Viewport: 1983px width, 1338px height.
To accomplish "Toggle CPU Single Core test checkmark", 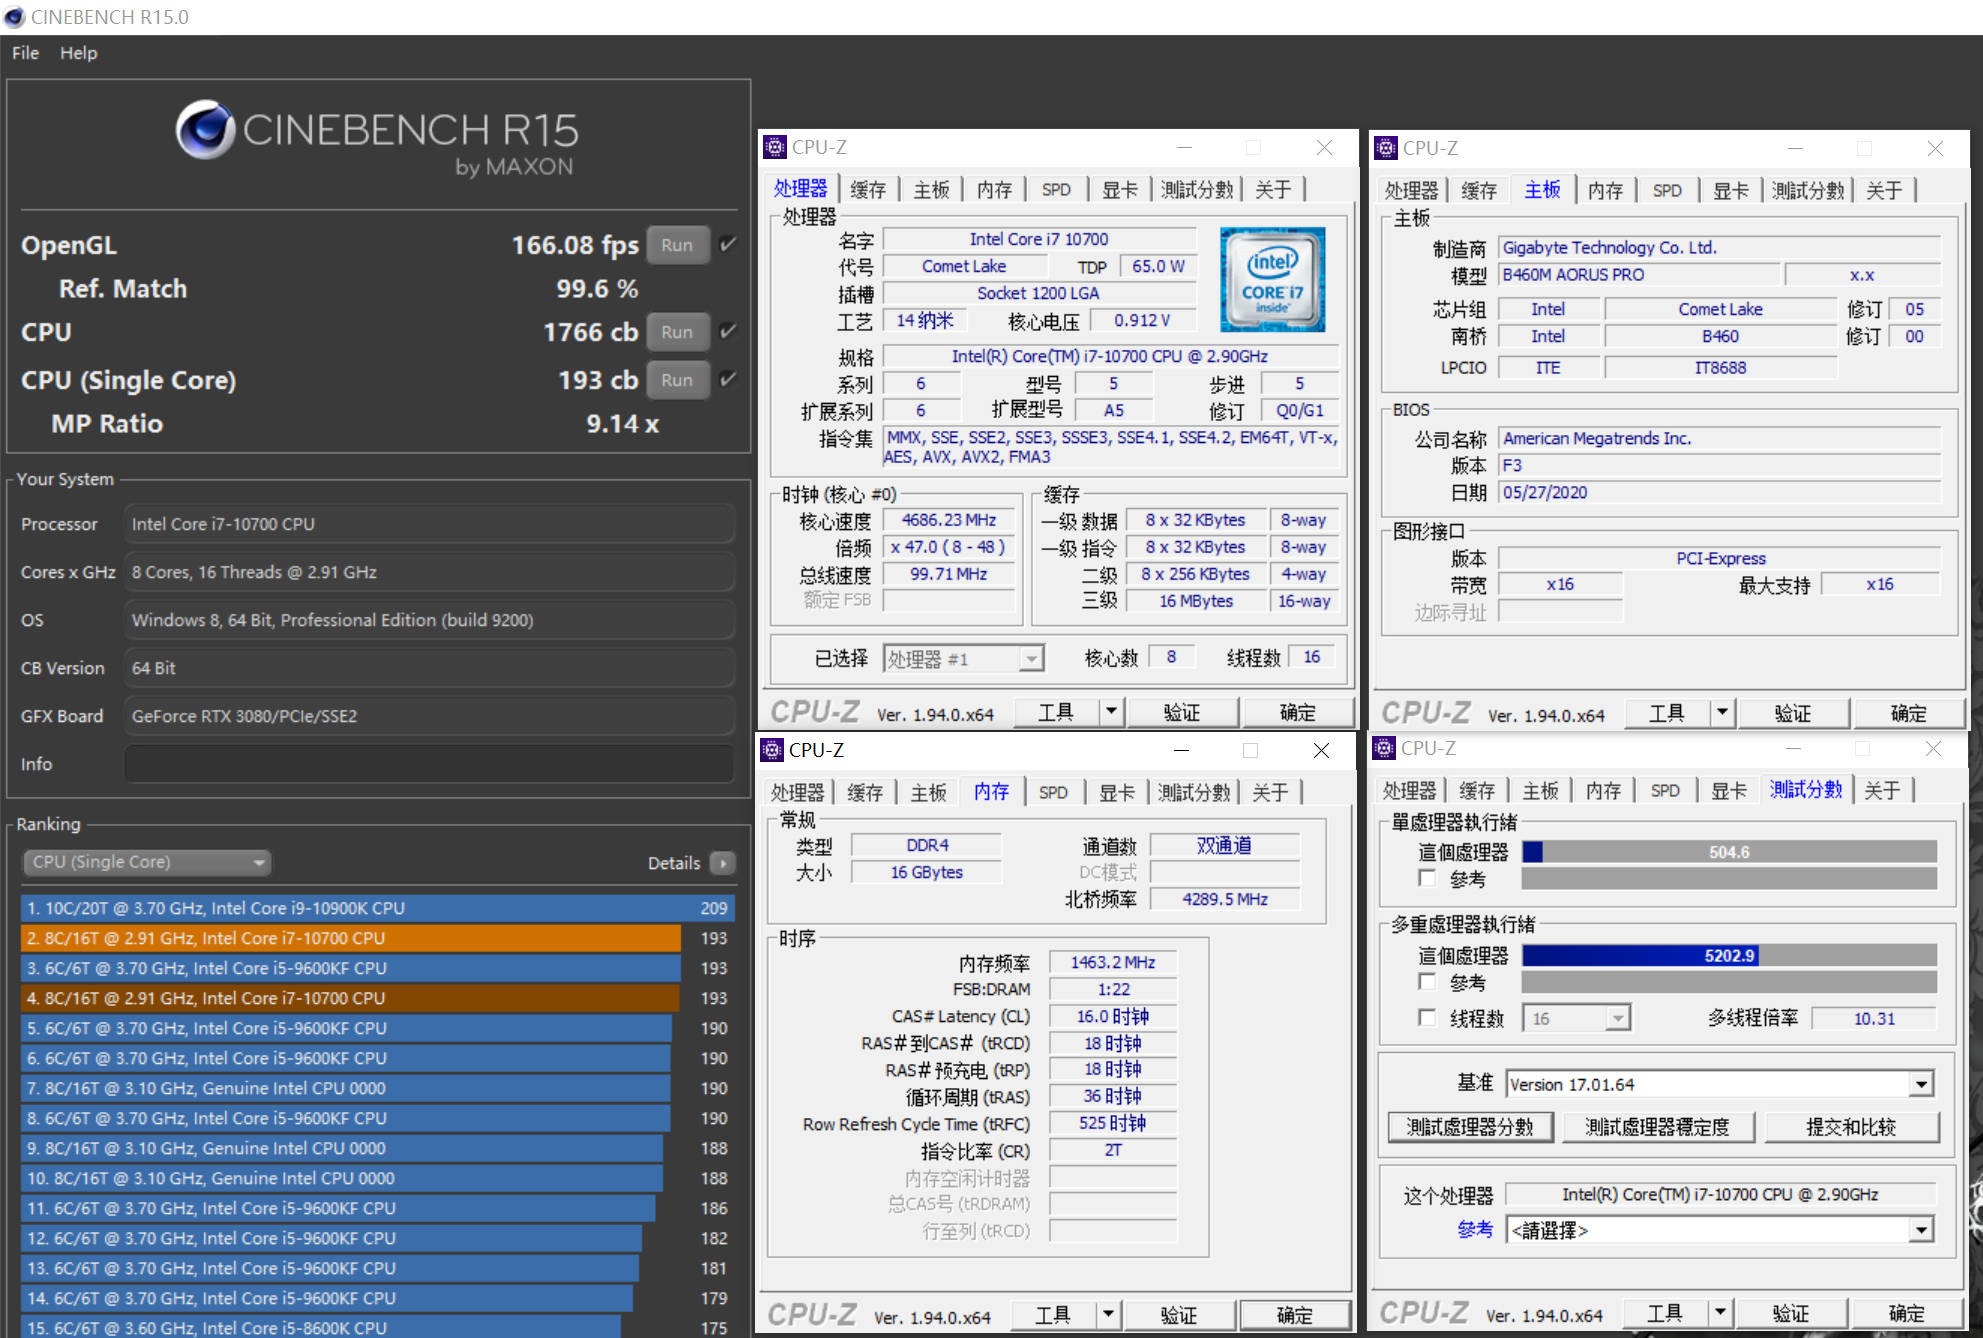I will coord(728,379).
